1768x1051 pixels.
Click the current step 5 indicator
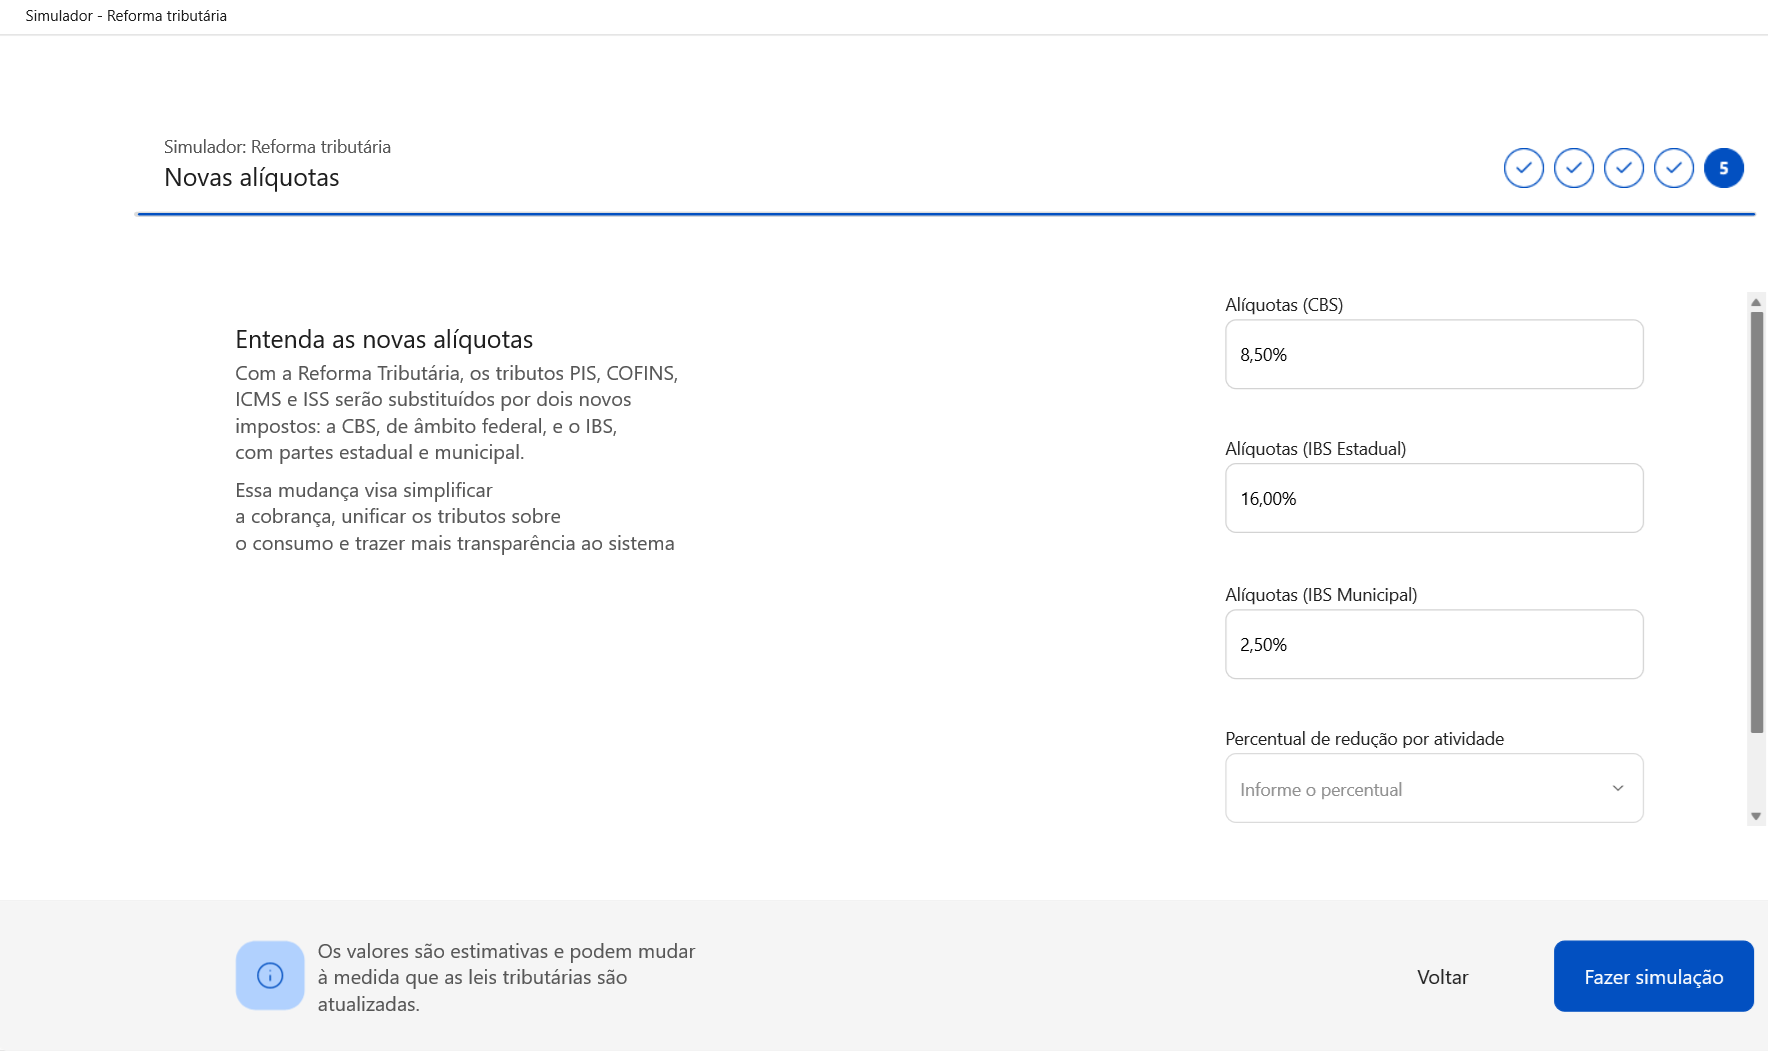point(1723,168)
